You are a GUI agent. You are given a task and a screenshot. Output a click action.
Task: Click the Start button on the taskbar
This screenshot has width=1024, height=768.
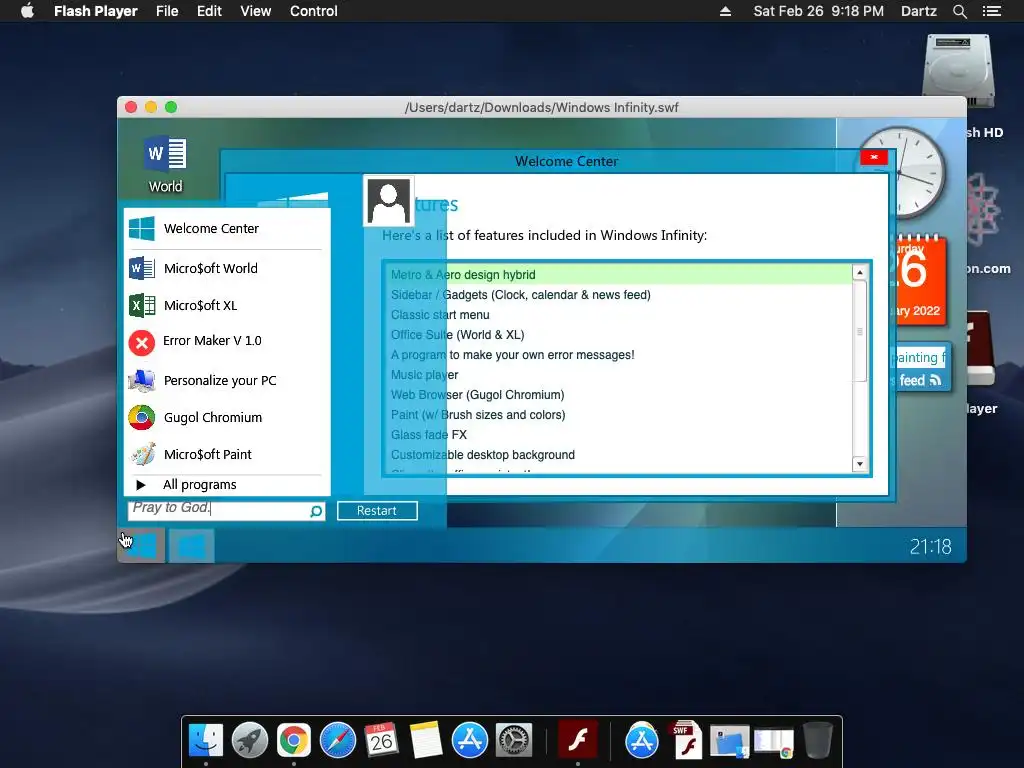coord(140,545)
